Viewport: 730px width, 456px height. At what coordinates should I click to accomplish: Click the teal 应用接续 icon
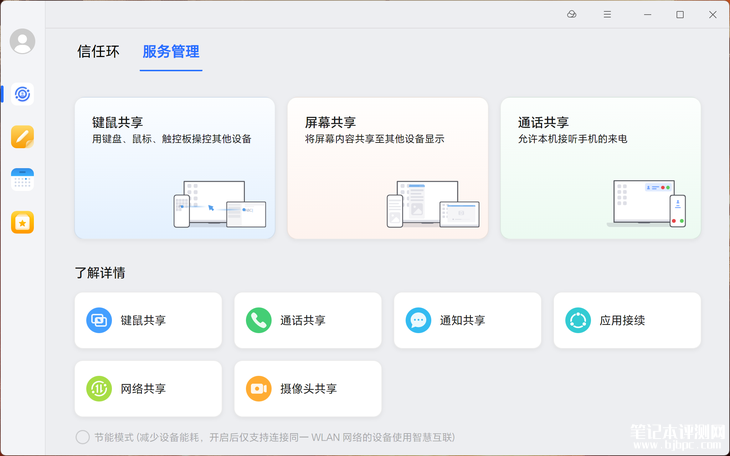click(x=578, y=320)
